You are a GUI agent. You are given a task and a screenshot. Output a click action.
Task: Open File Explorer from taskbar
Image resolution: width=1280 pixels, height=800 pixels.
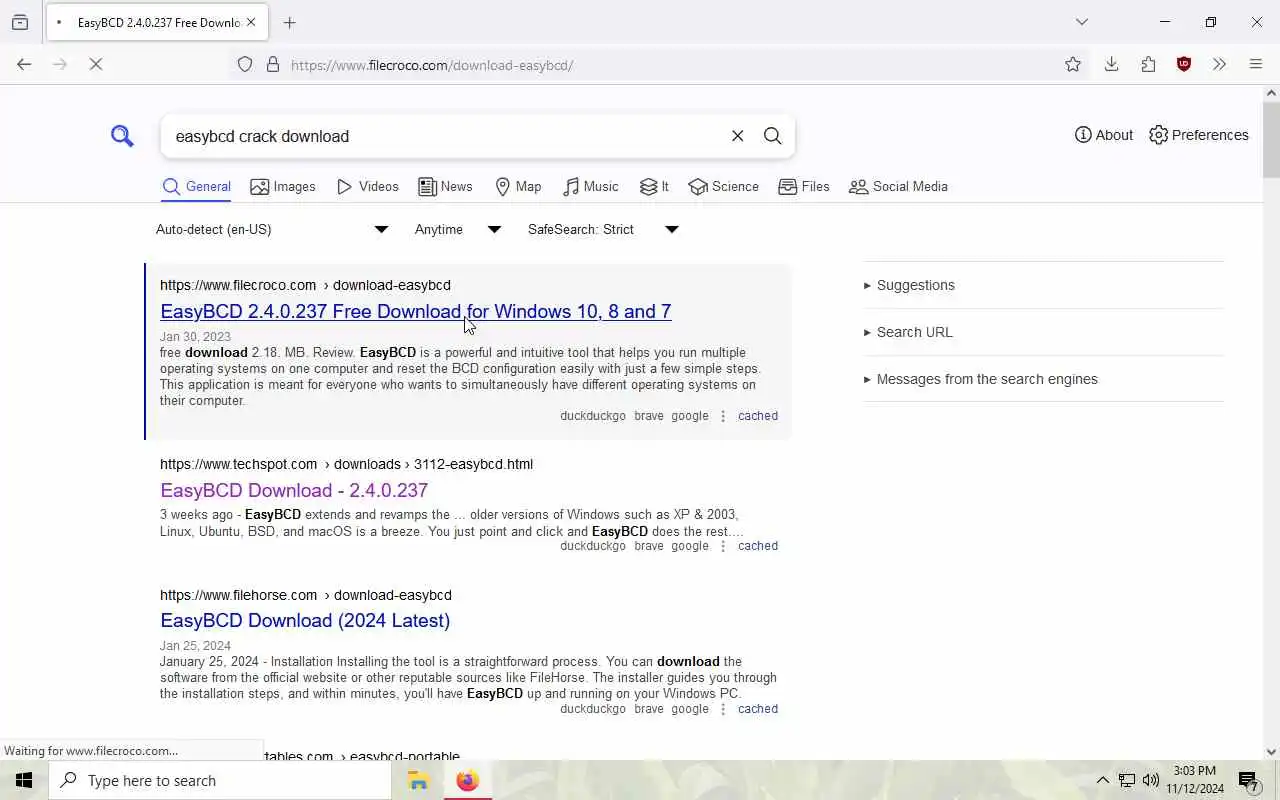(418, 780)
